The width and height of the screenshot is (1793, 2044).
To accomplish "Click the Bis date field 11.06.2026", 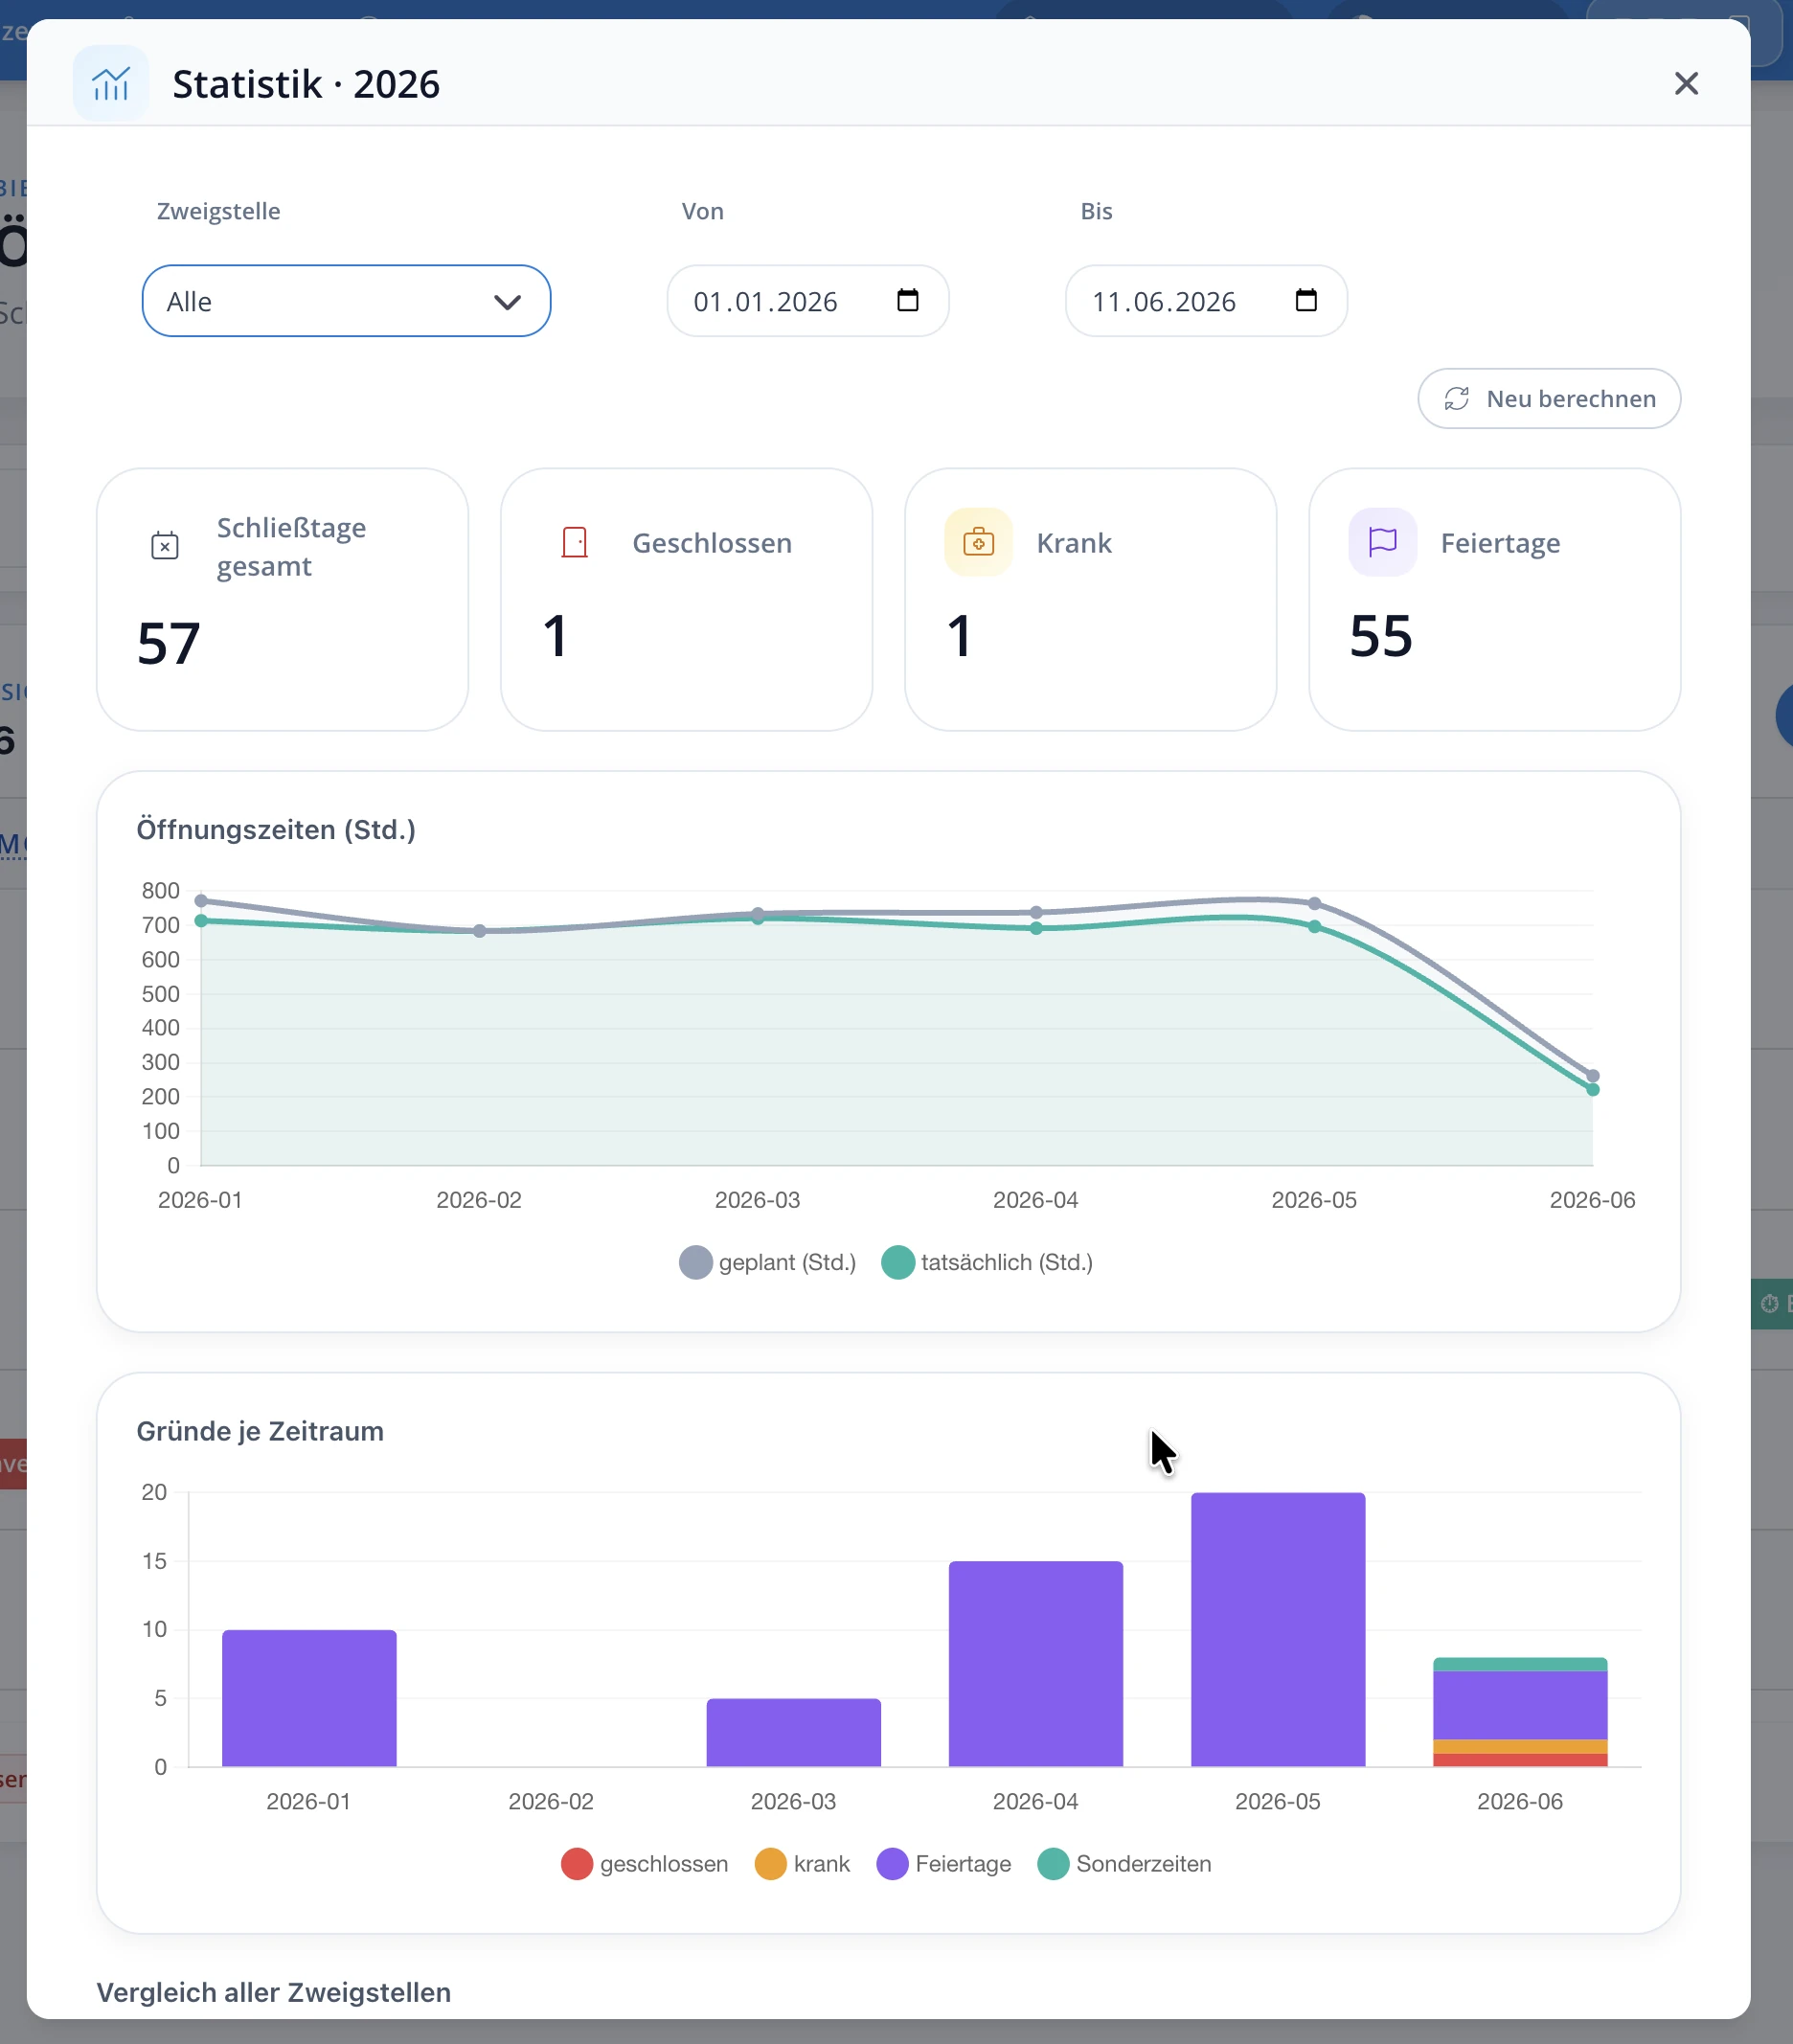I will click(1206, 301).
